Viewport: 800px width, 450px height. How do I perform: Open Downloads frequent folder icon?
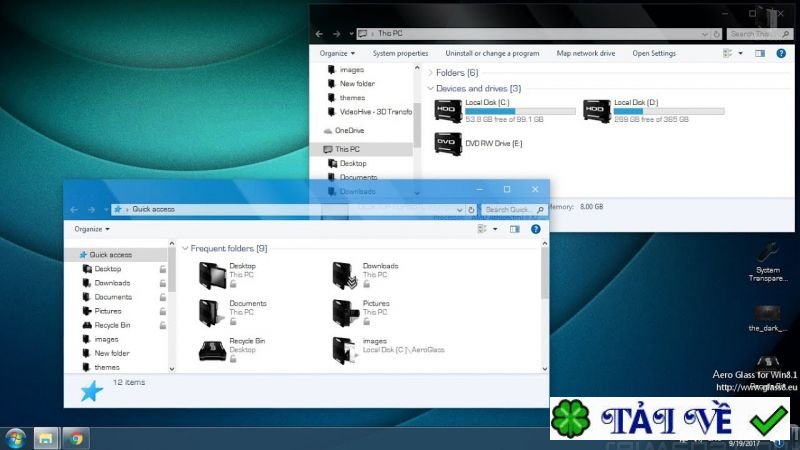coord(345,276)
